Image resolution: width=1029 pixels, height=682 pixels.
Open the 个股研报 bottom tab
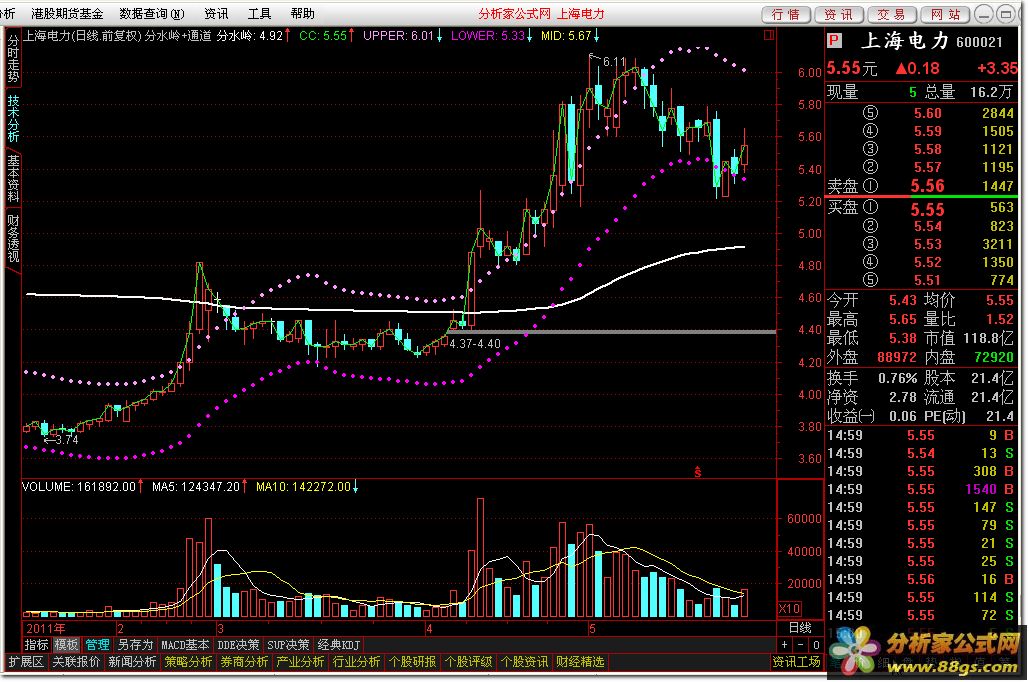click(412, 662)
